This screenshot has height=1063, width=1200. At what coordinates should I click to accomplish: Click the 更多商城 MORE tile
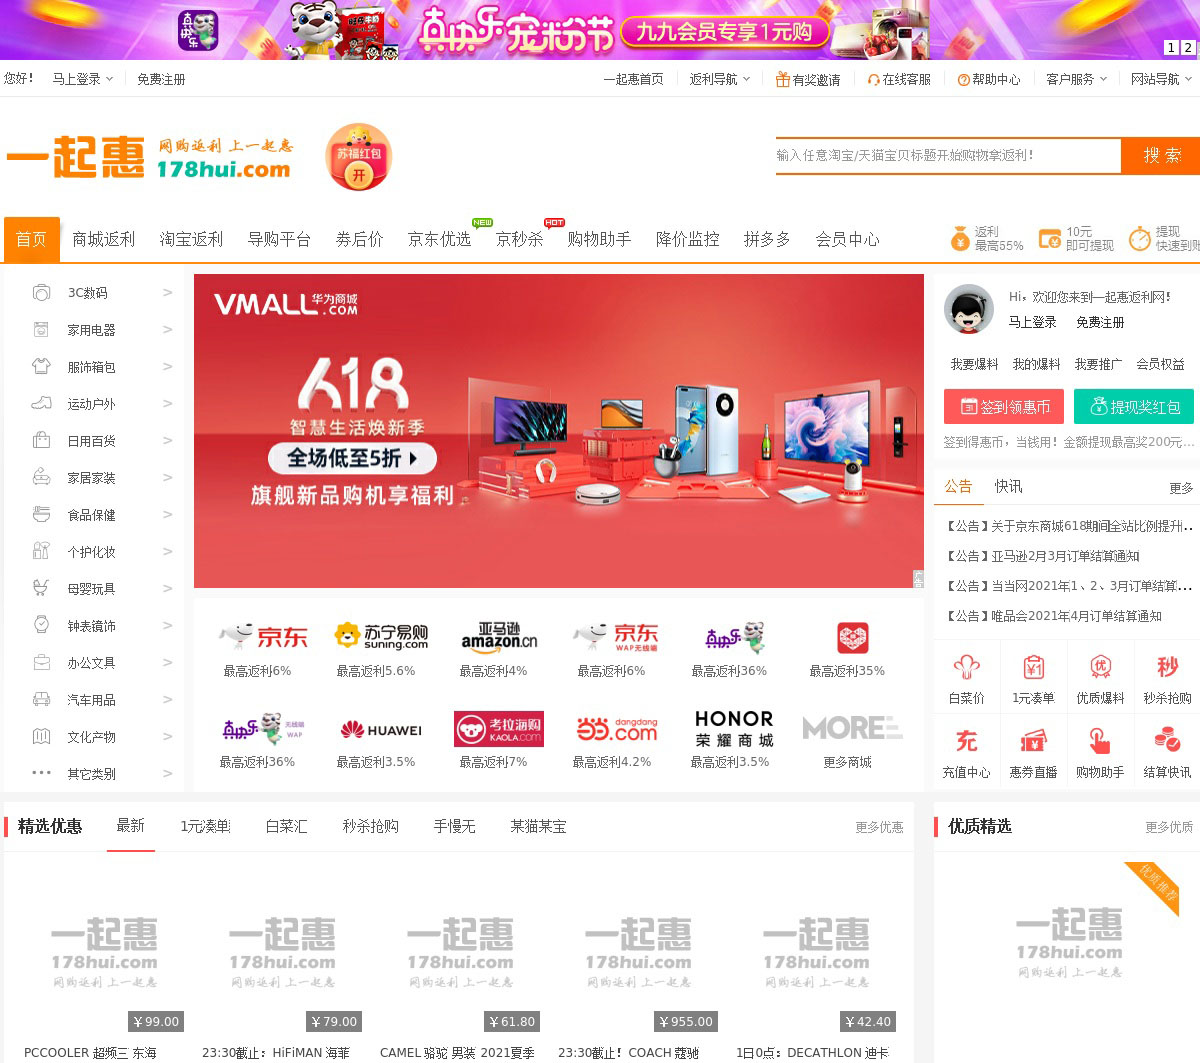click(x=853, y=728)
